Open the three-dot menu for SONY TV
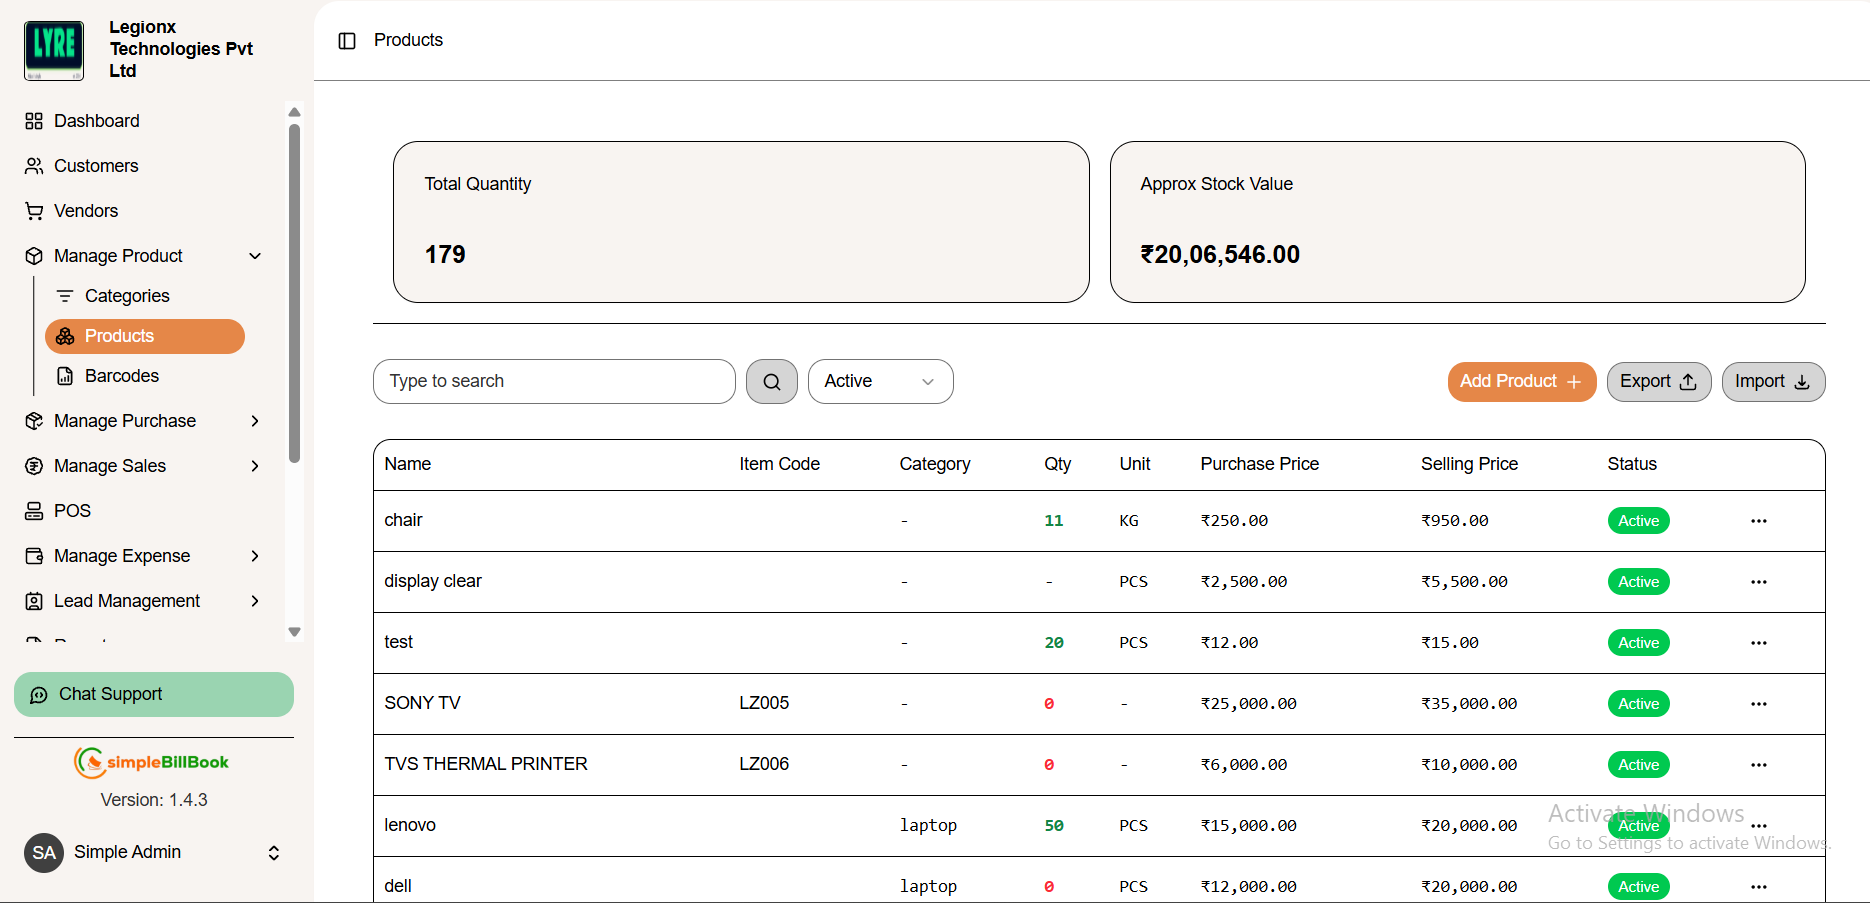Screen dimensions: 1870x903 point(1758,704)
